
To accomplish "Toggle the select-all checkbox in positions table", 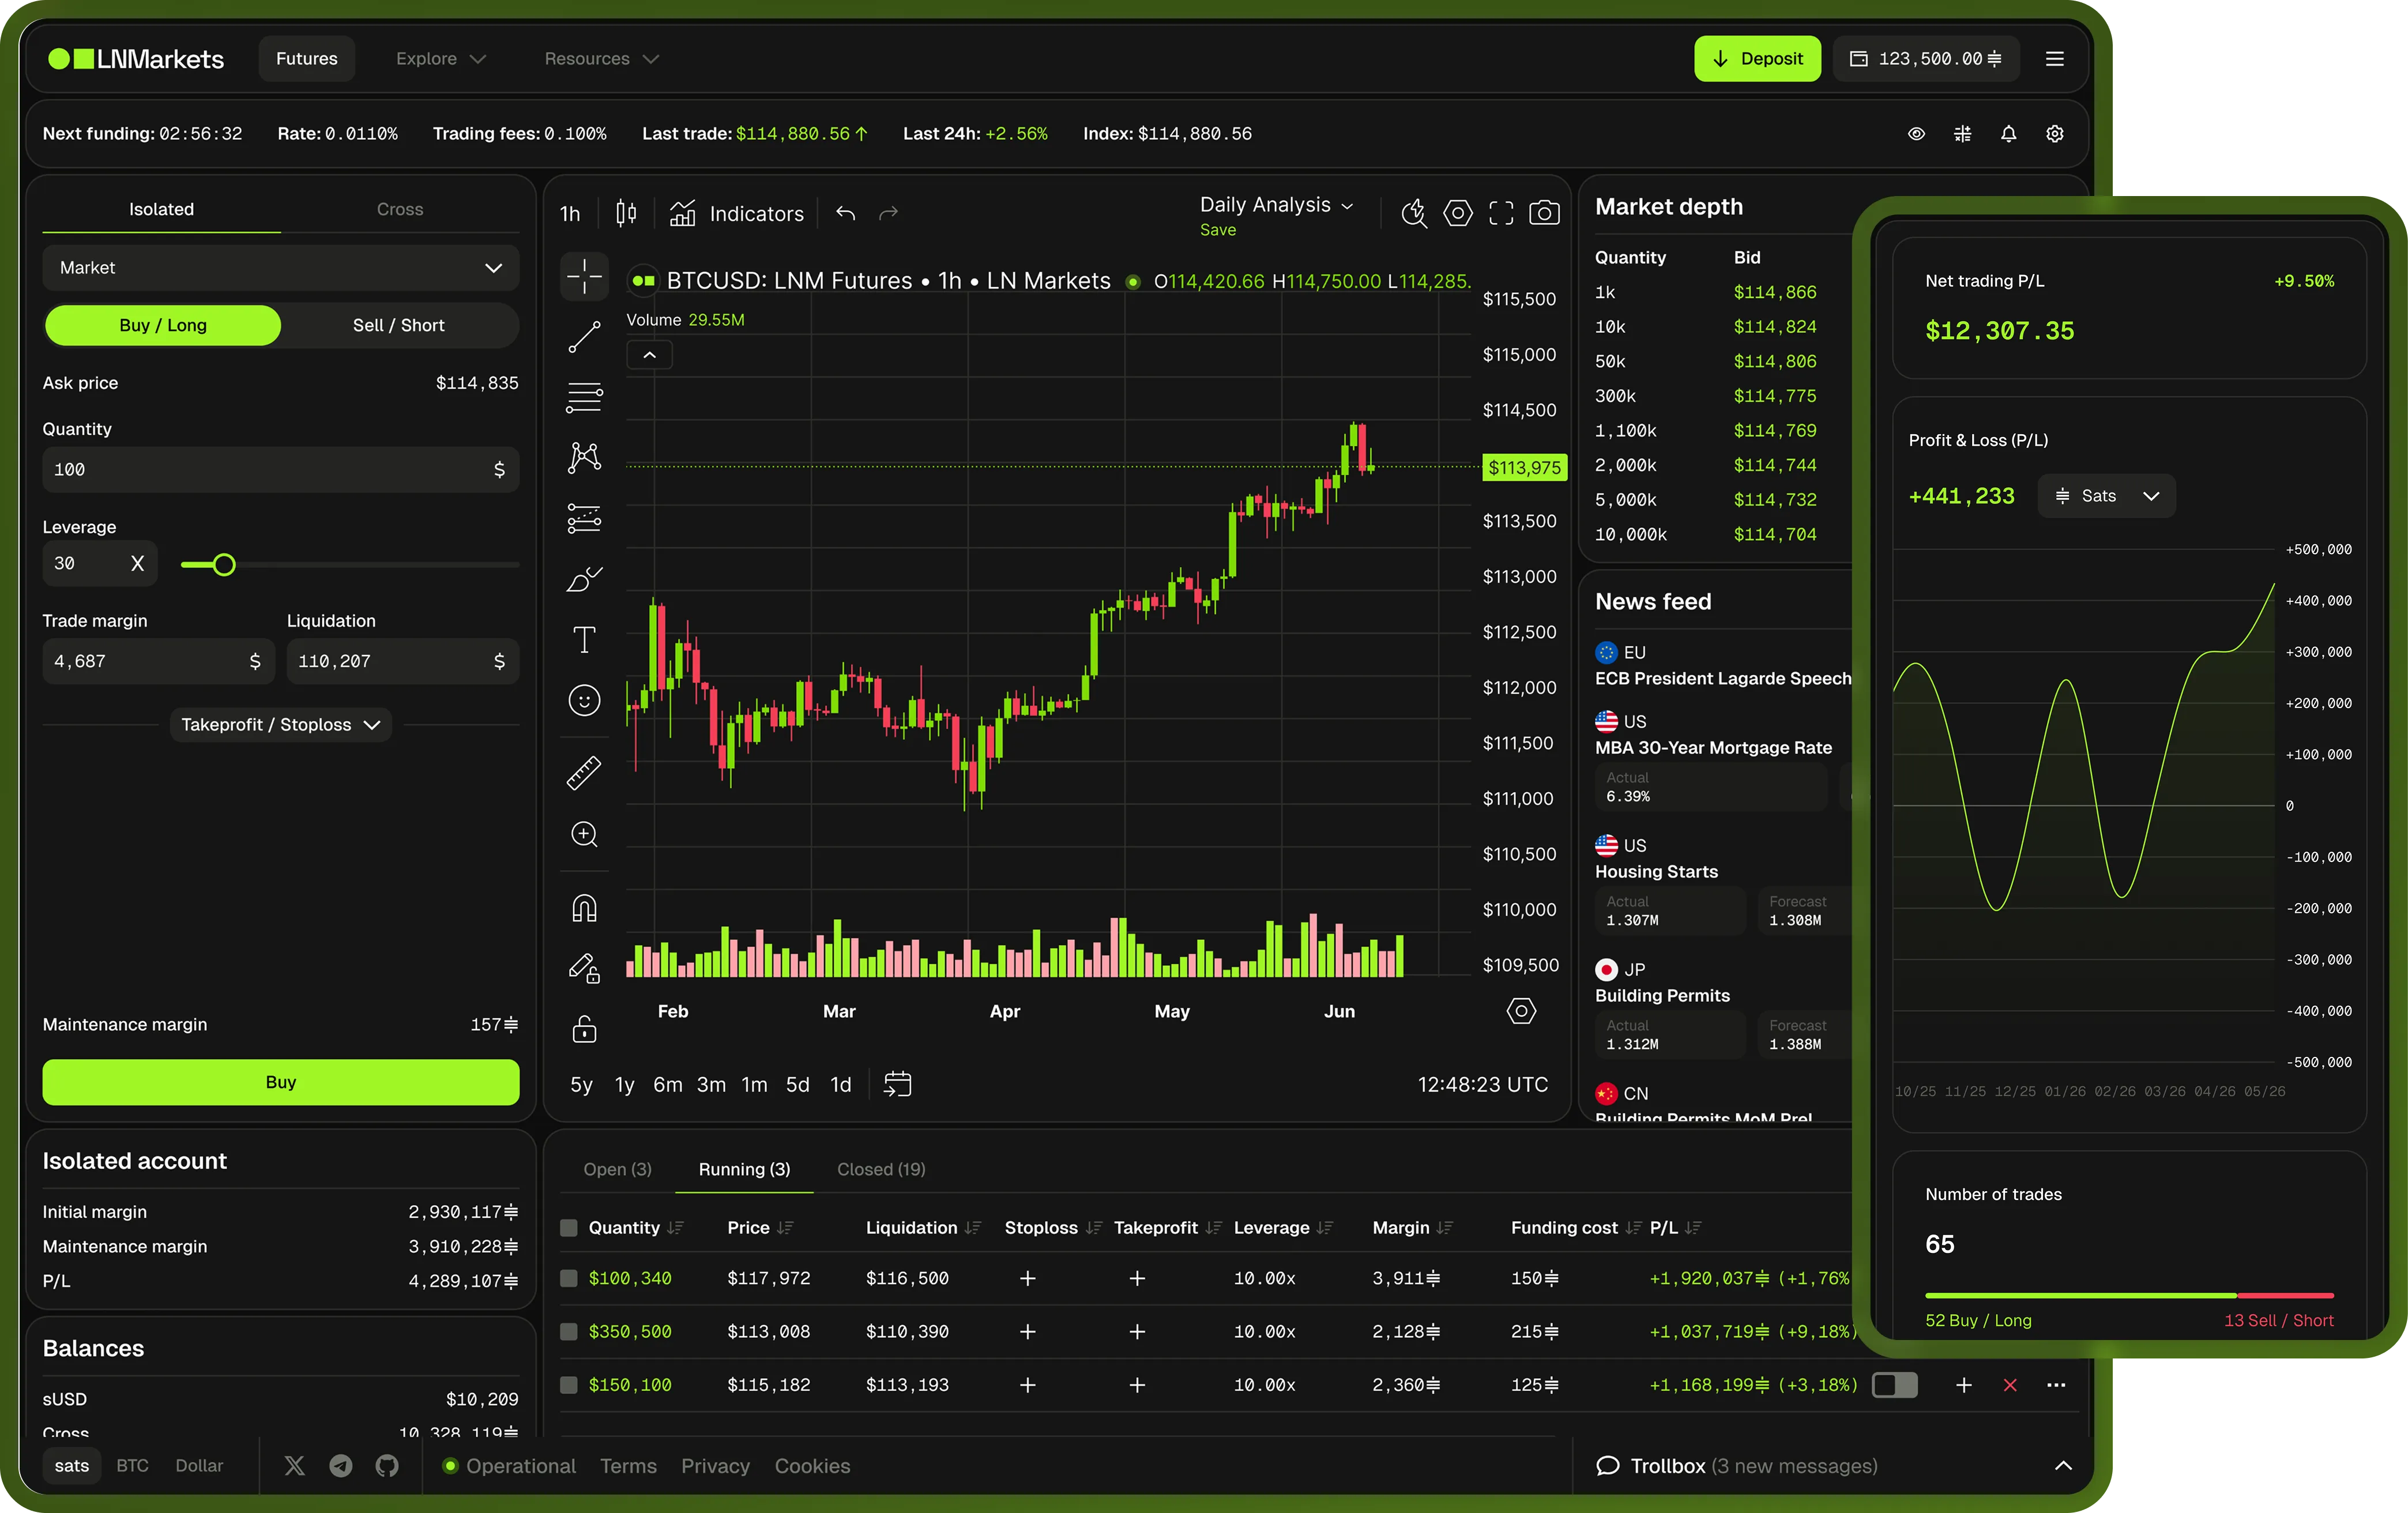I will tap(569, 1228).
